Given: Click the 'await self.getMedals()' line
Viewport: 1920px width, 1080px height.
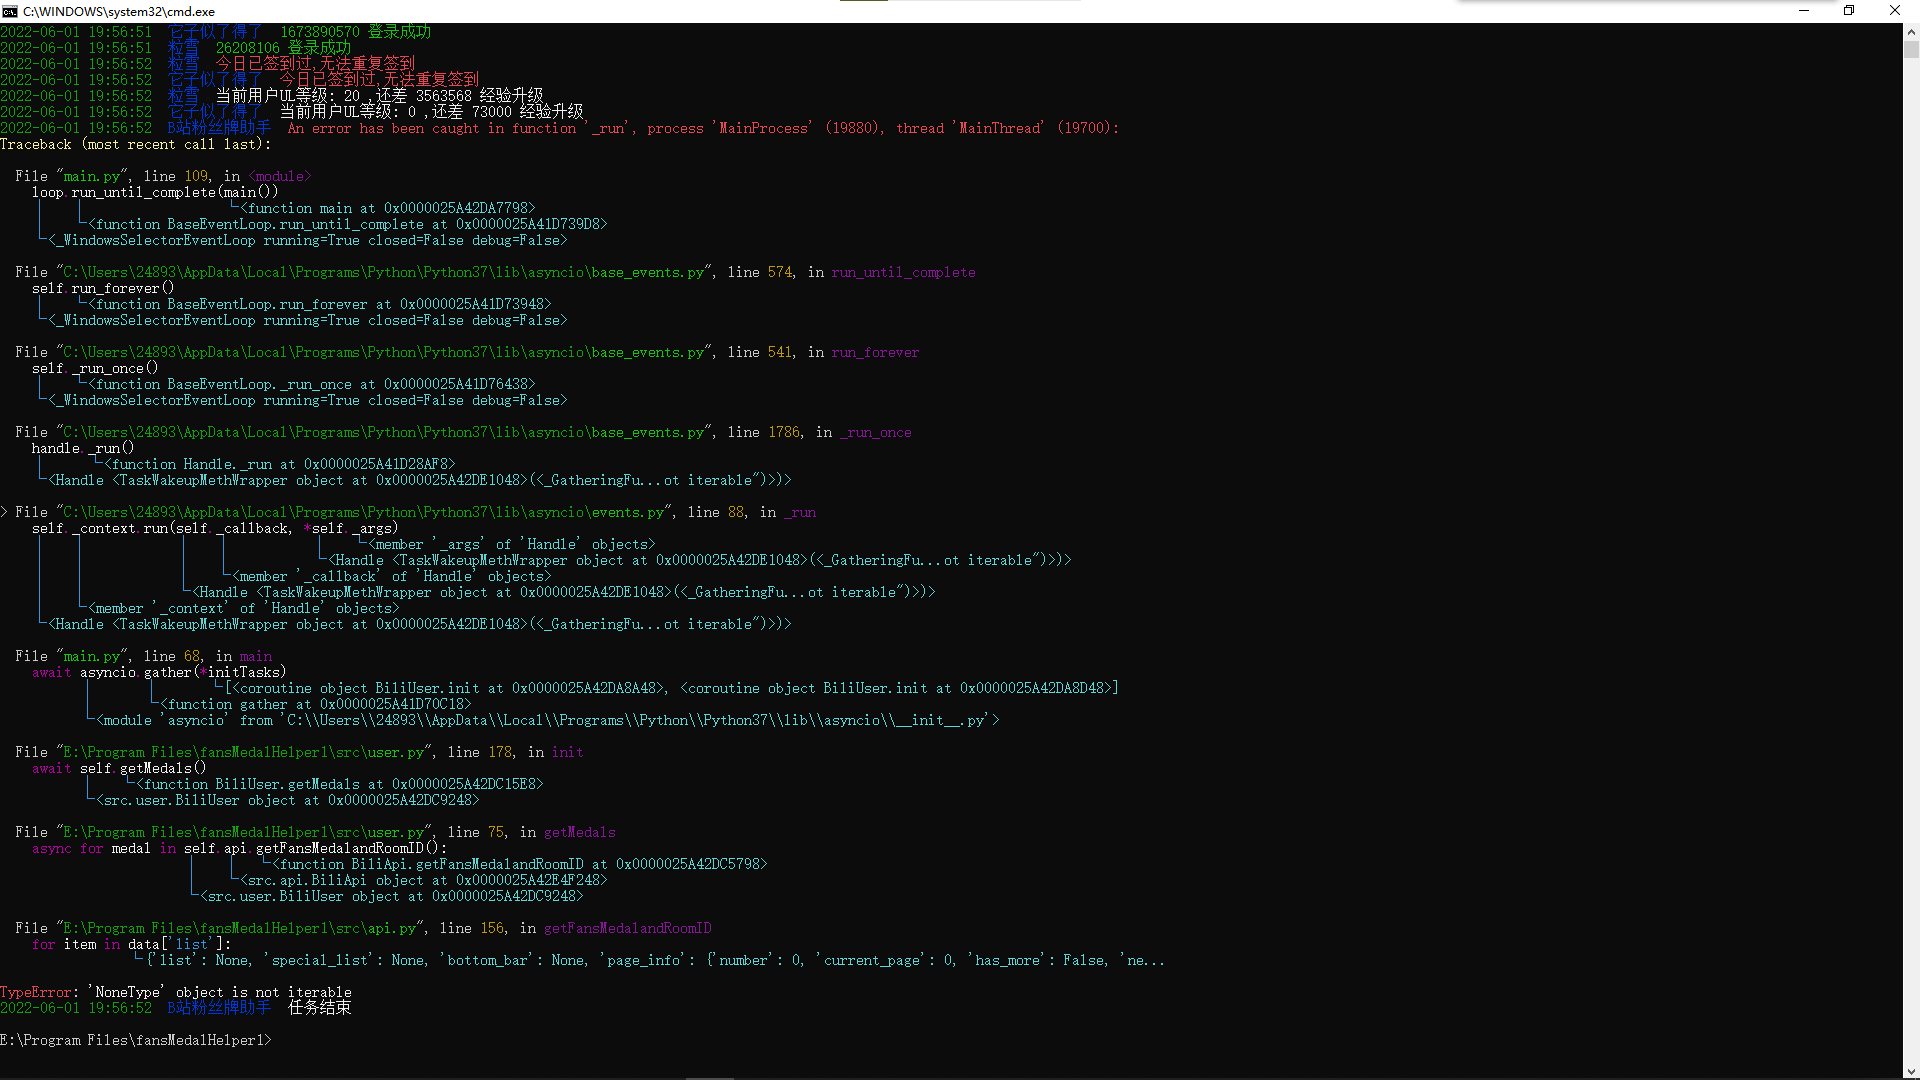Looking at the screenshot, I should coord(119,768).
